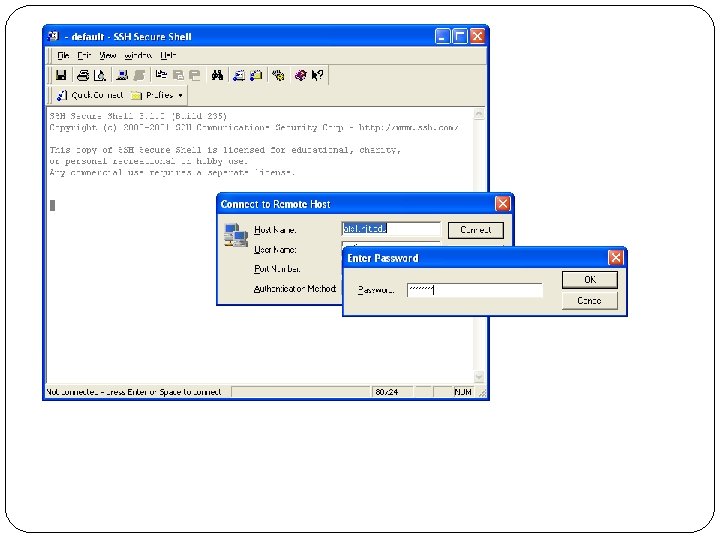Open a new terminal window icon
This screenshot has height=540, width=720.
(x=239, y=75)
